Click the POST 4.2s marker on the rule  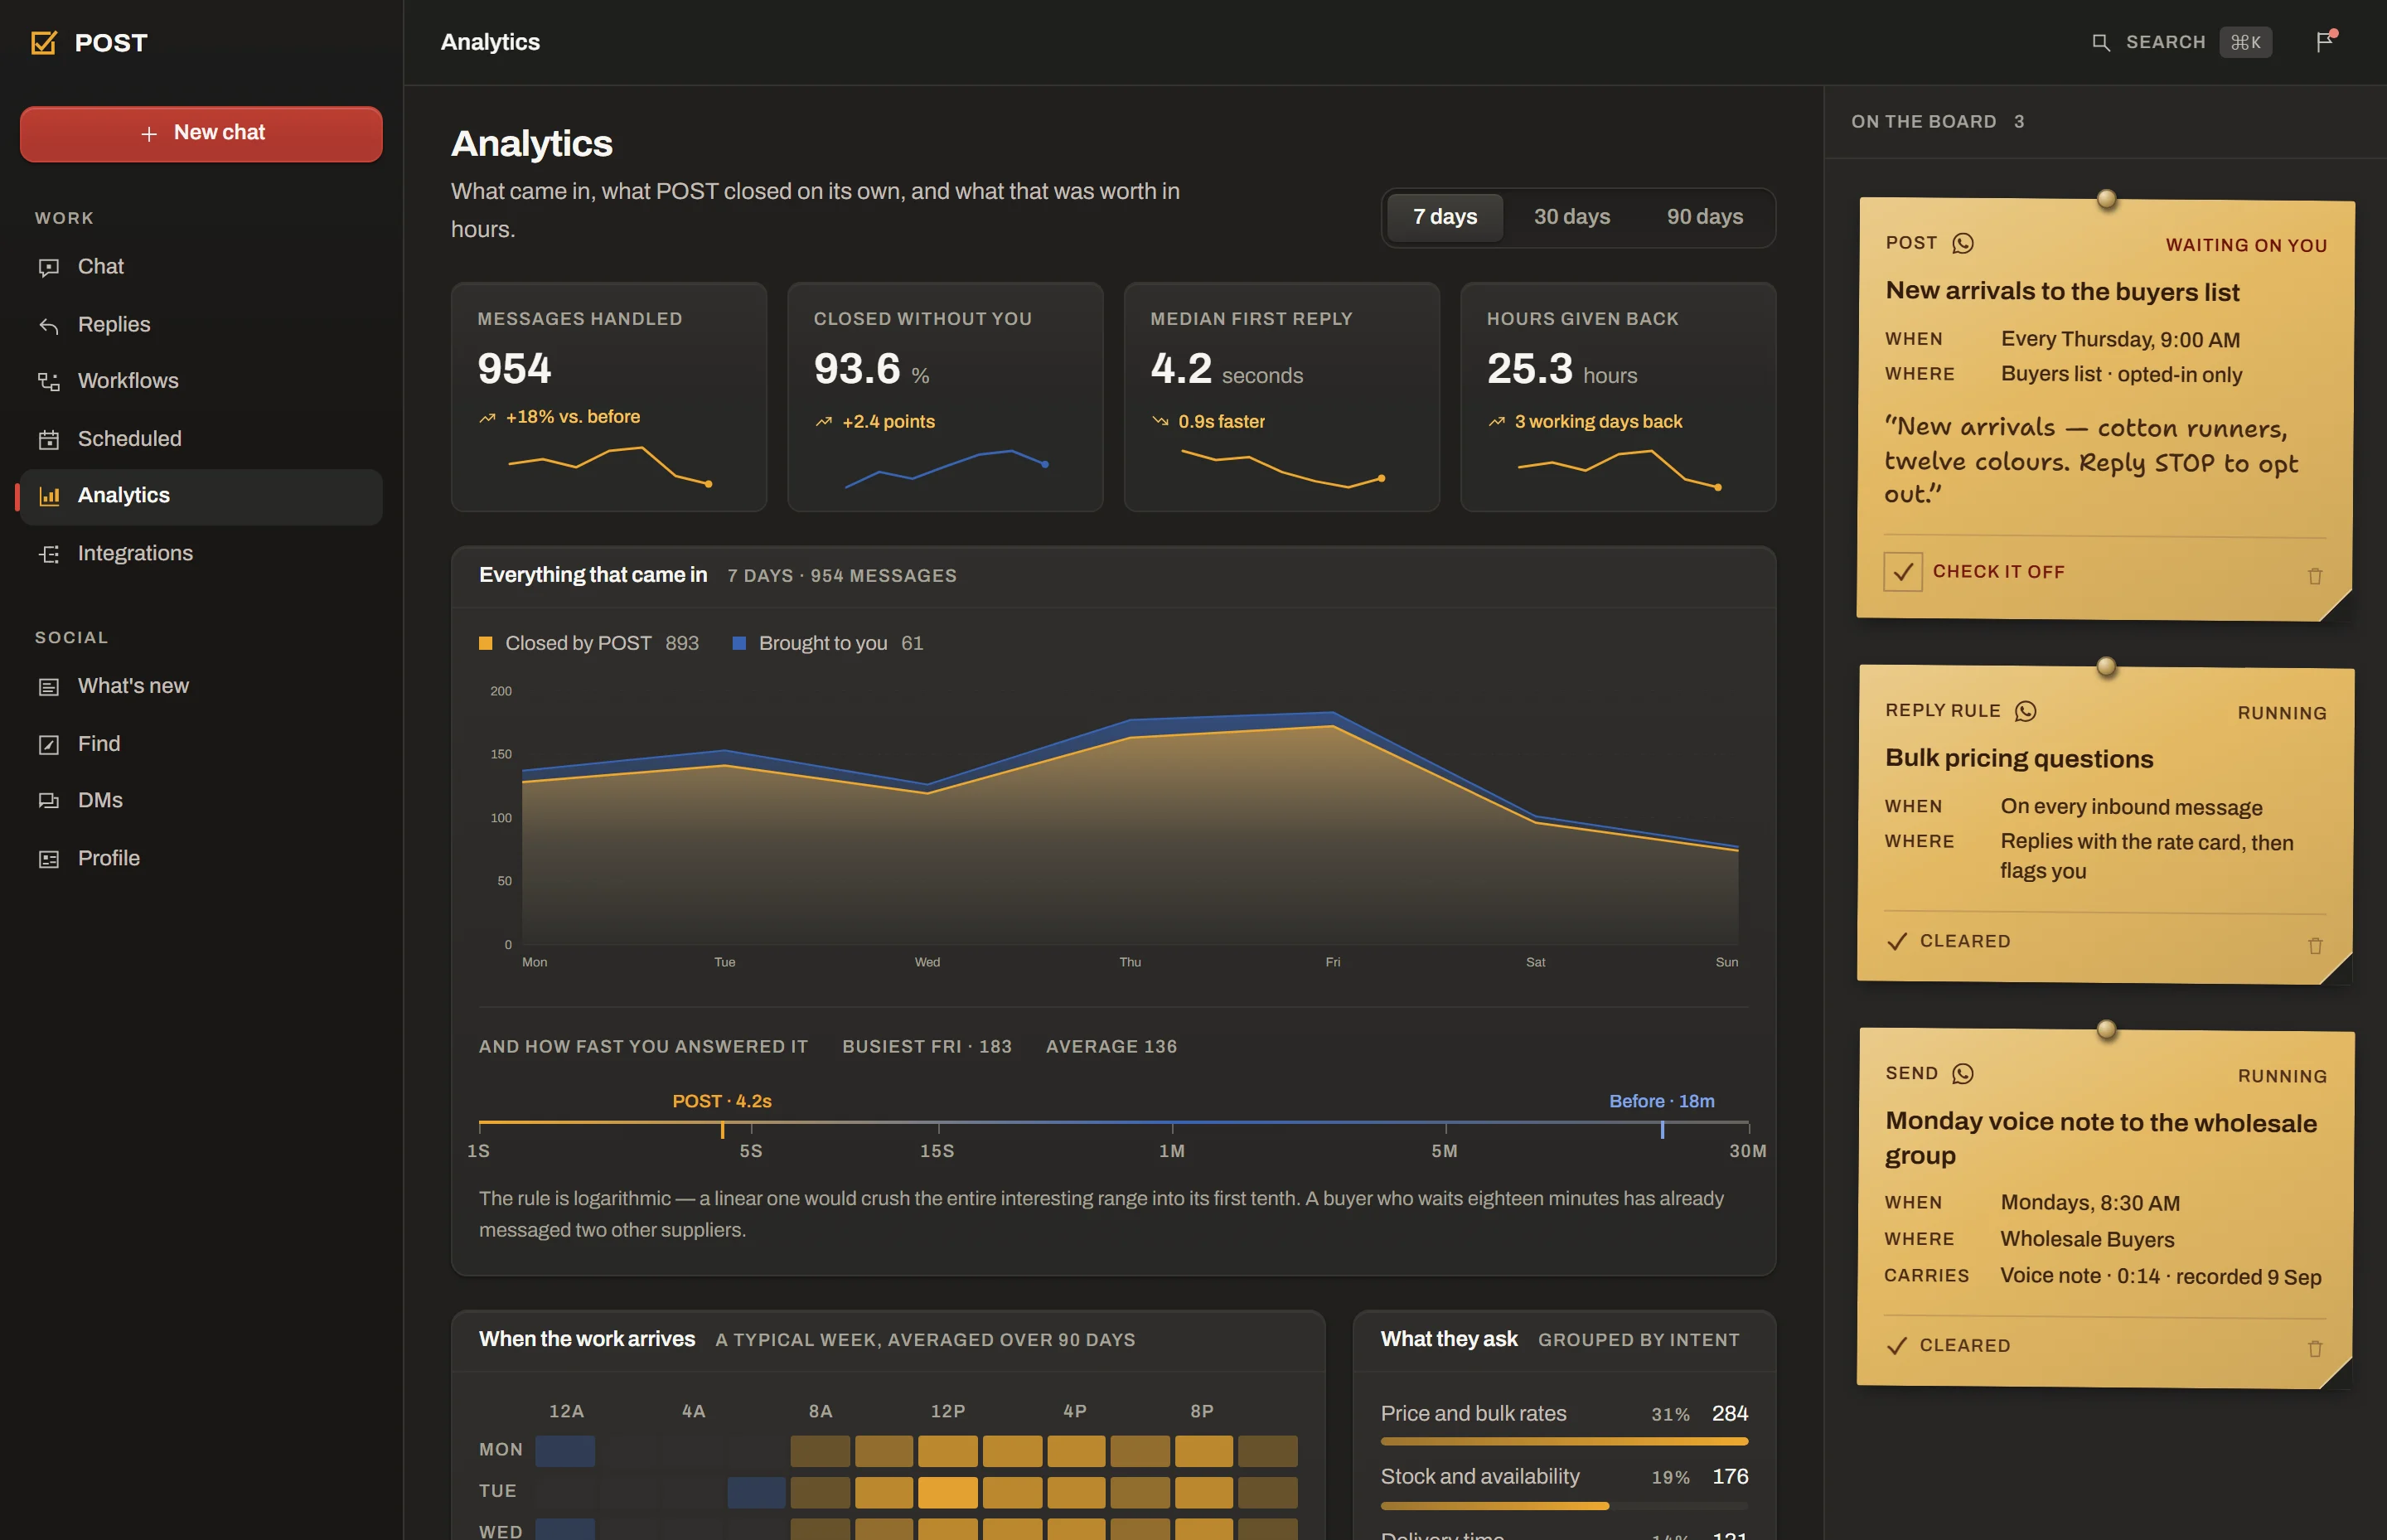tap(722, 1128)
